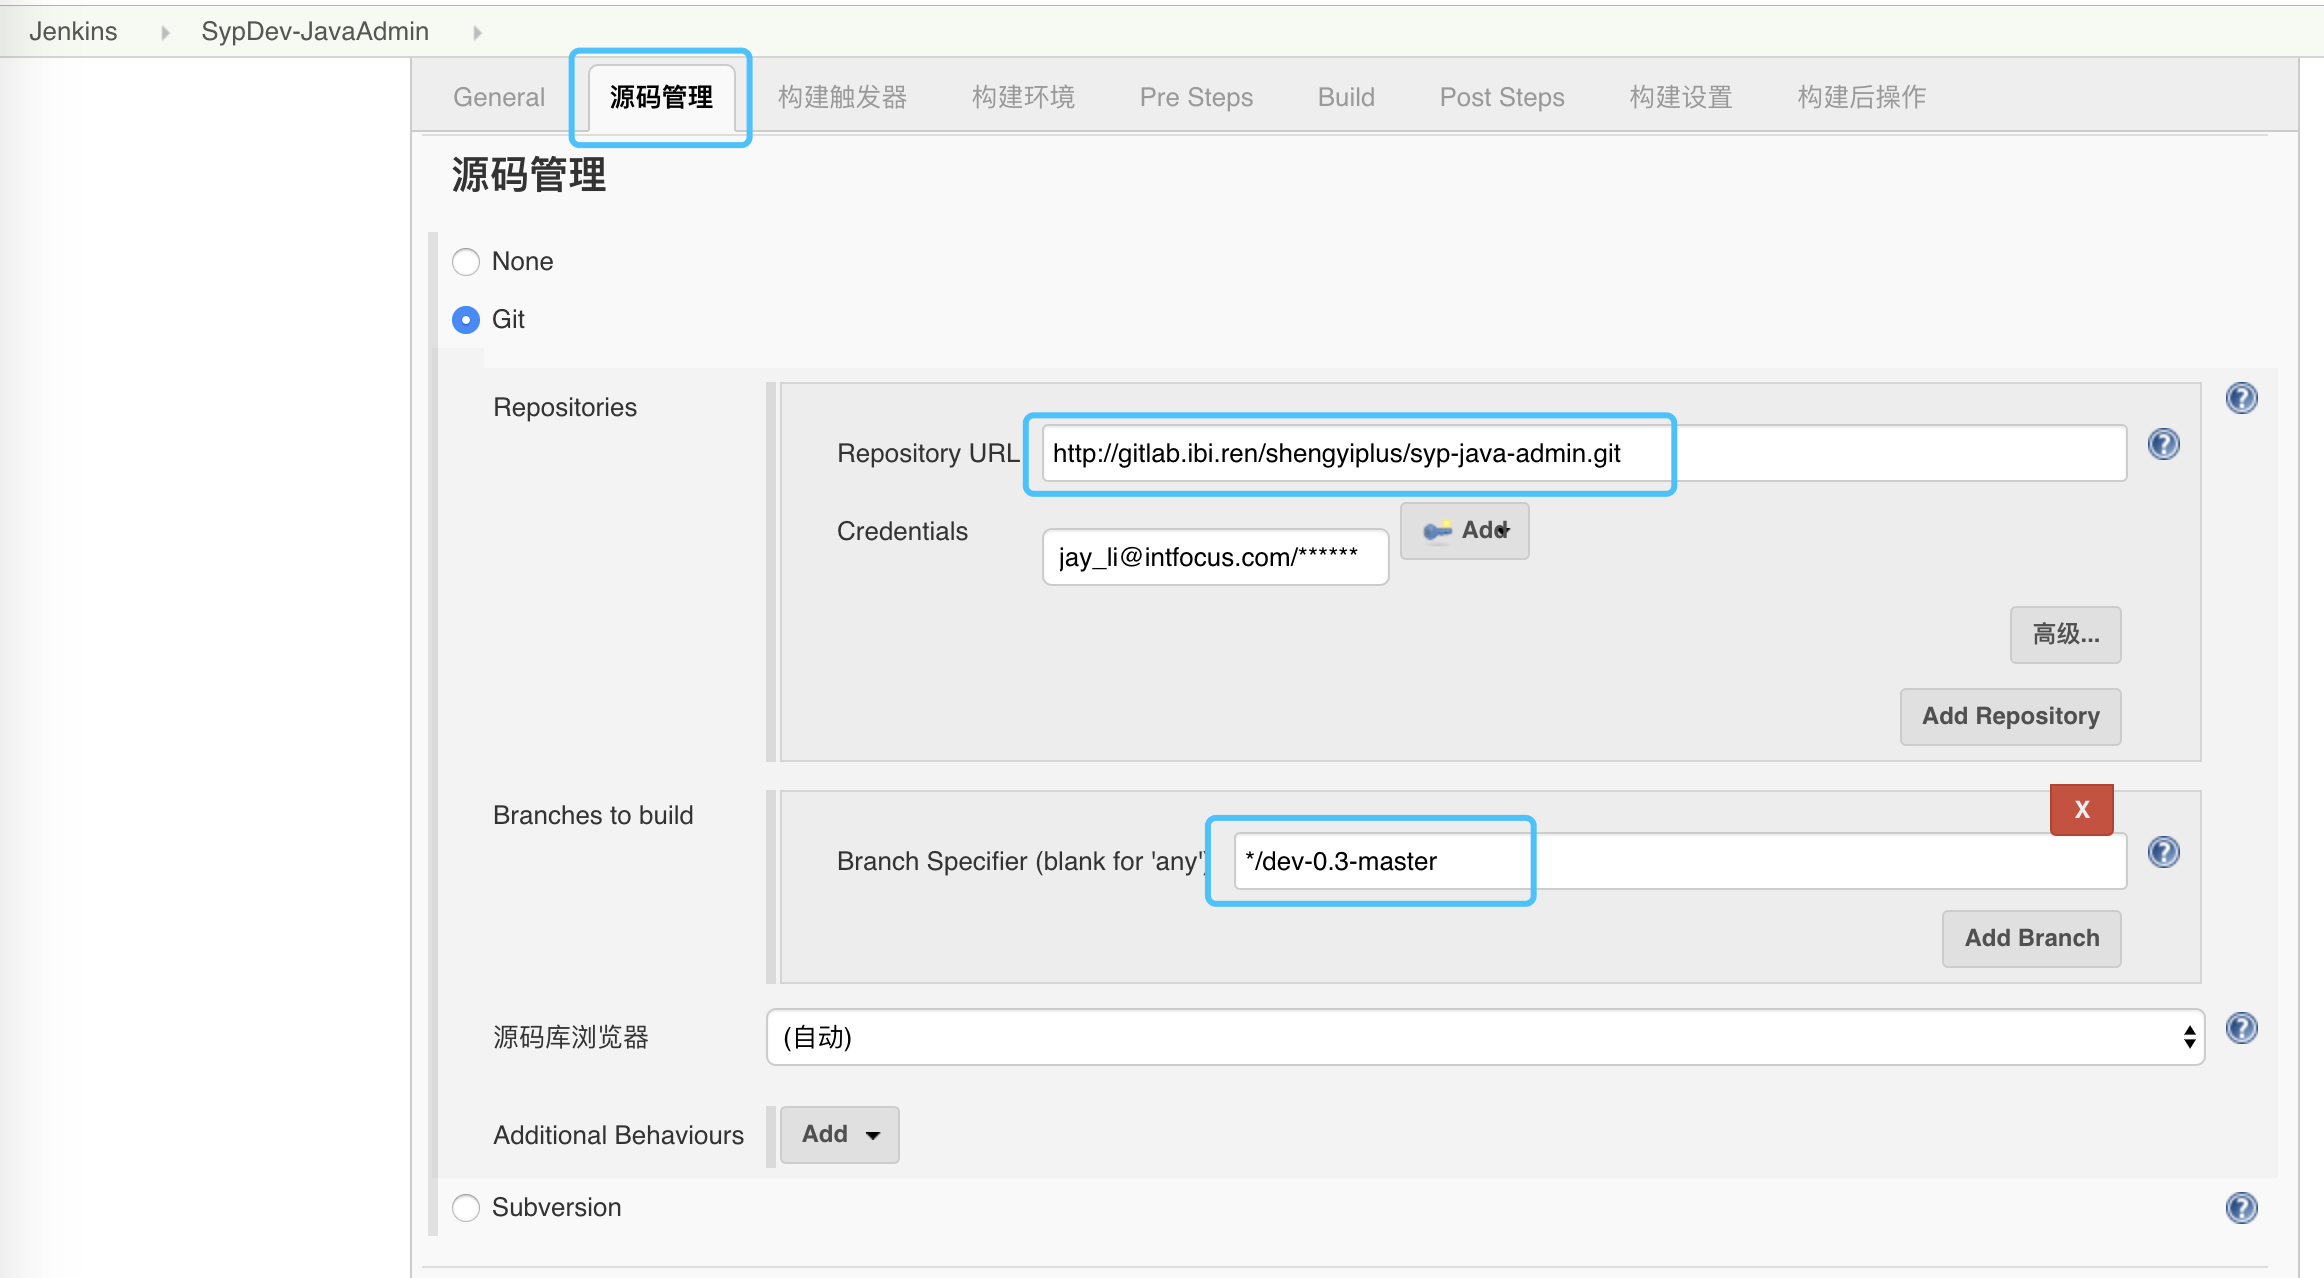
Task: Switch to the 构建后操作 tab
Action: coord(1861,97)
